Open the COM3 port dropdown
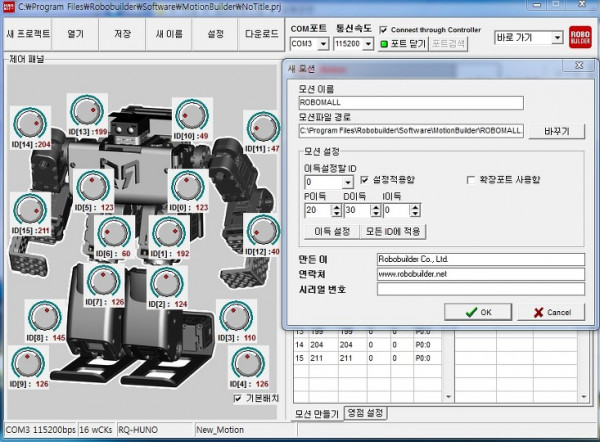Screen dimensions: 600x442 [323, 44]
